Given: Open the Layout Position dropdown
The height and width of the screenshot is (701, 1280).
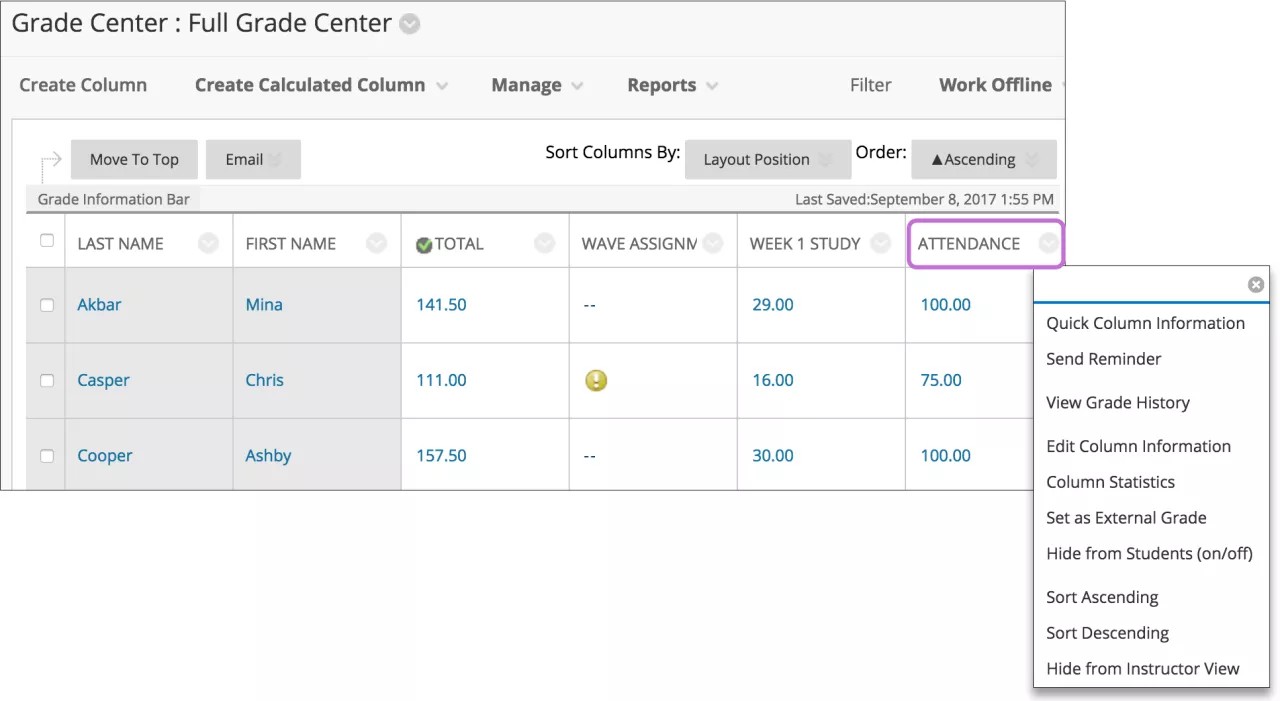Looking at the screenshot, I should coord(767,159).
